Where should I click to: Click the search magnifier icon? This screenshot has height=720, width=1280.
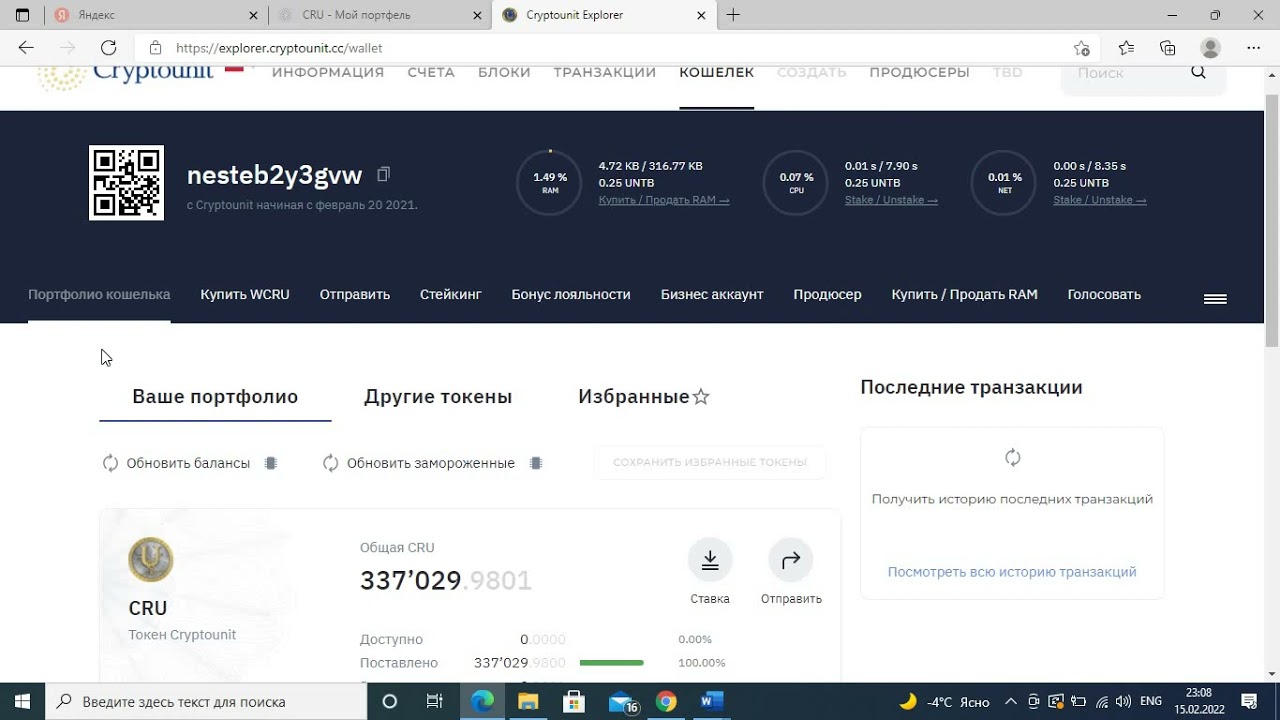click(x=1198, y=72)
